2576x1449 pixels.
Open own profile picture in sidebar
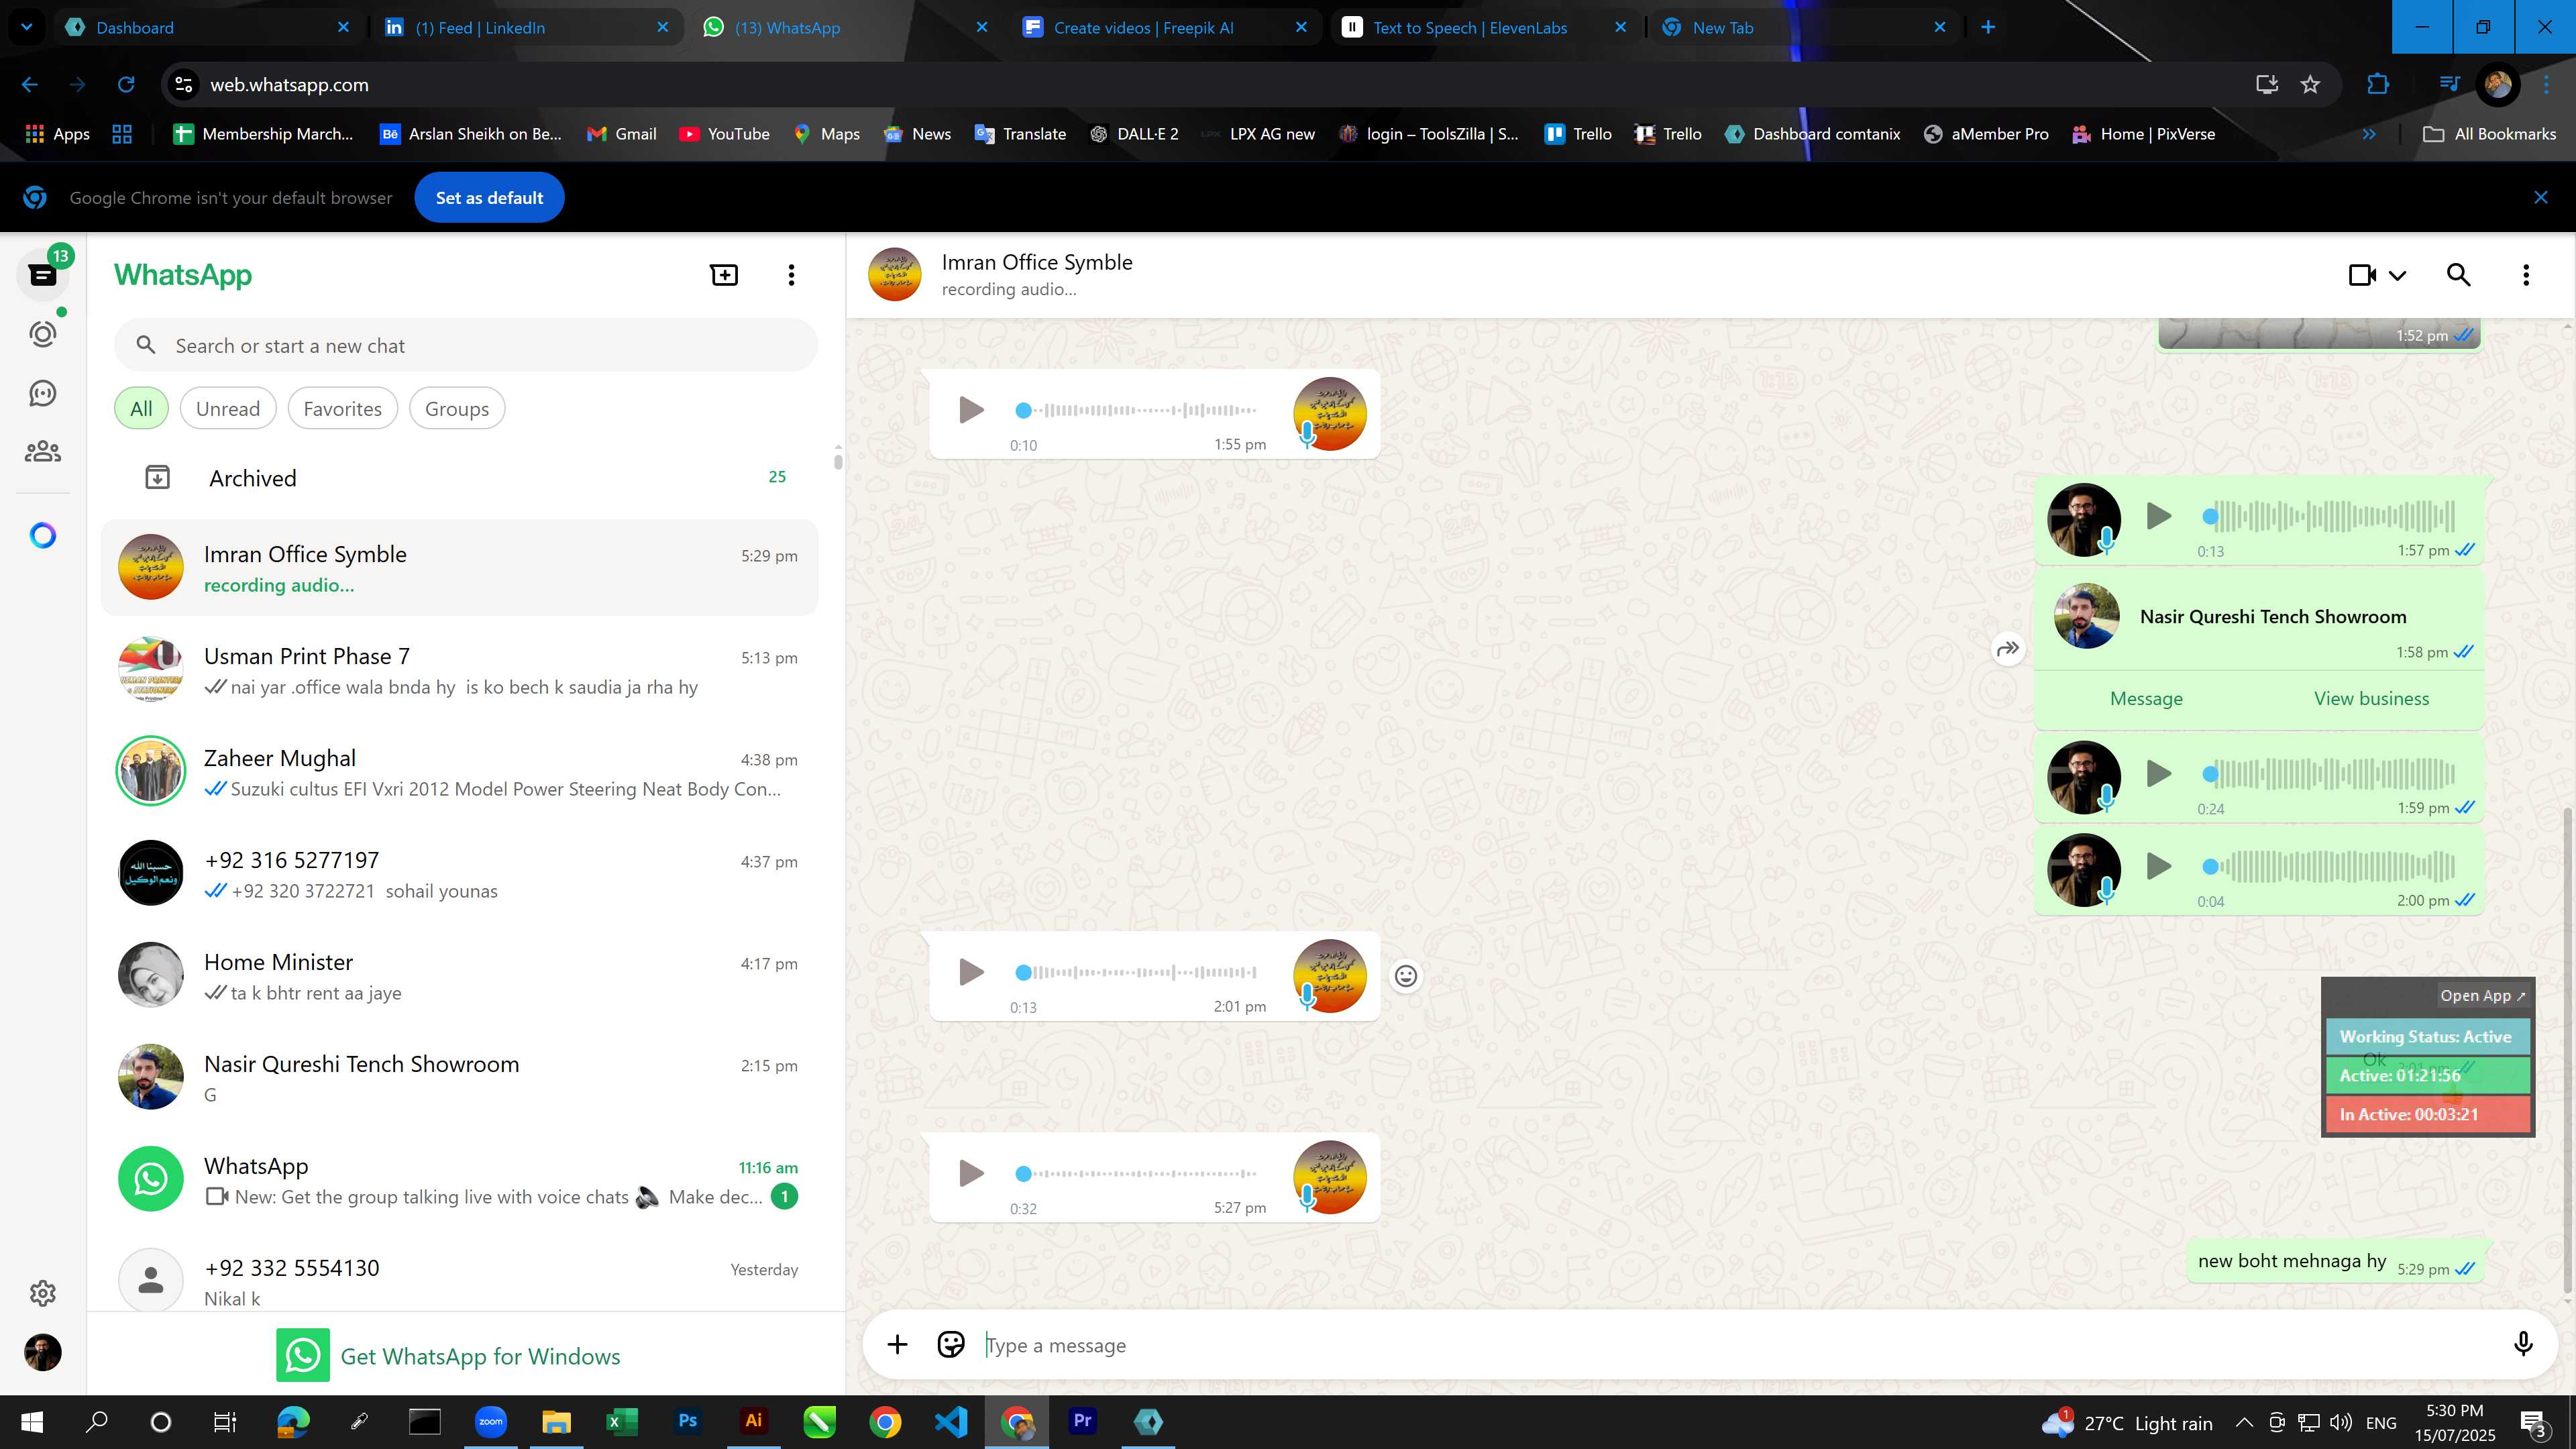43,1352
